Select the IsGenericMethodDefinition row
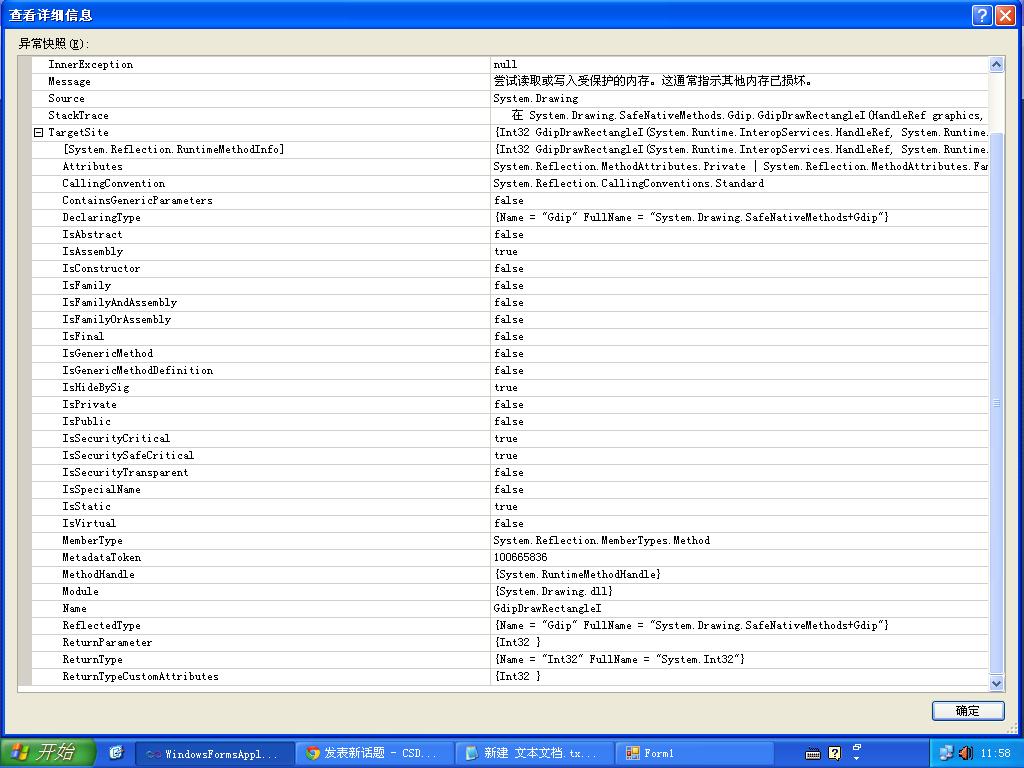The height and width of the screenshot is (768, 1024). click(509, 370)
